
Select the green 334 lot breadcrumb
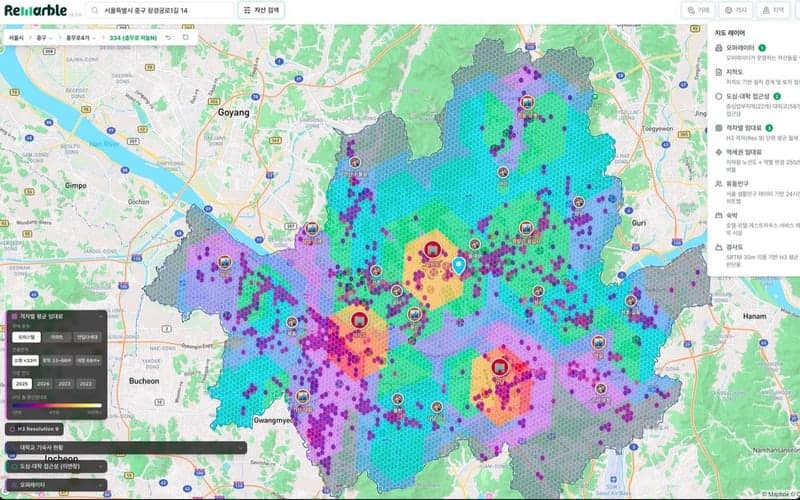click(133, 38)
